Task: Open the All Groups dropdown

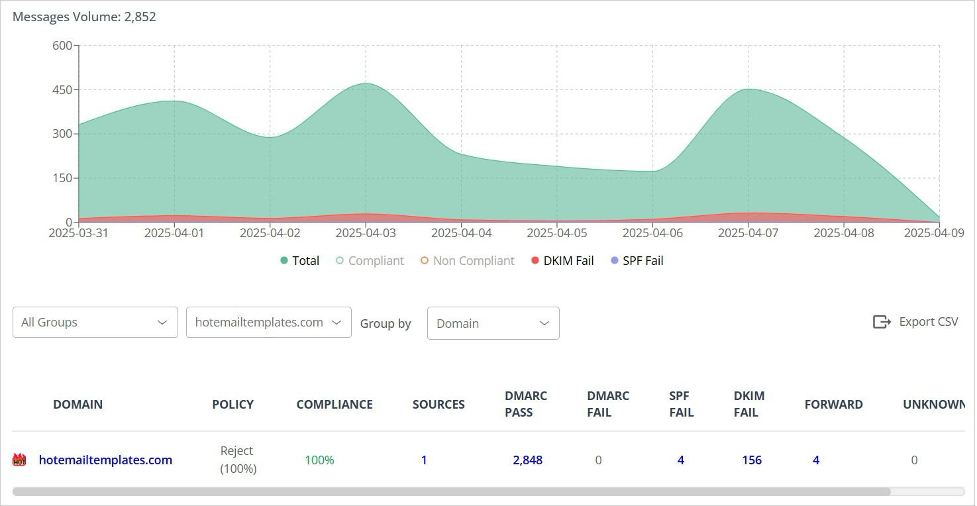Action: [x=95, y=323]
